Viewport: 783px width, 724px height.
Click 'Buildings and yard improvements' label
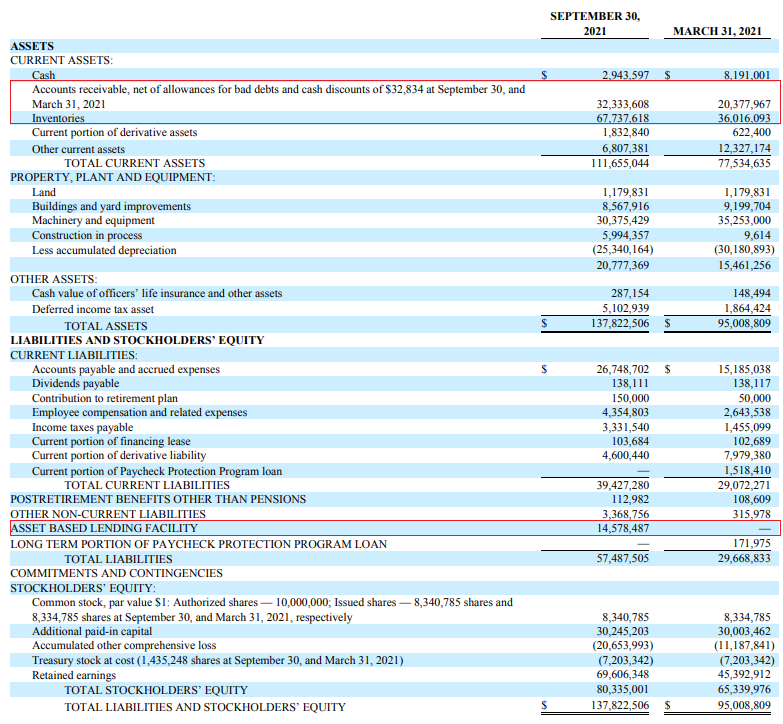pyautogui.click(x=111, y=206)
